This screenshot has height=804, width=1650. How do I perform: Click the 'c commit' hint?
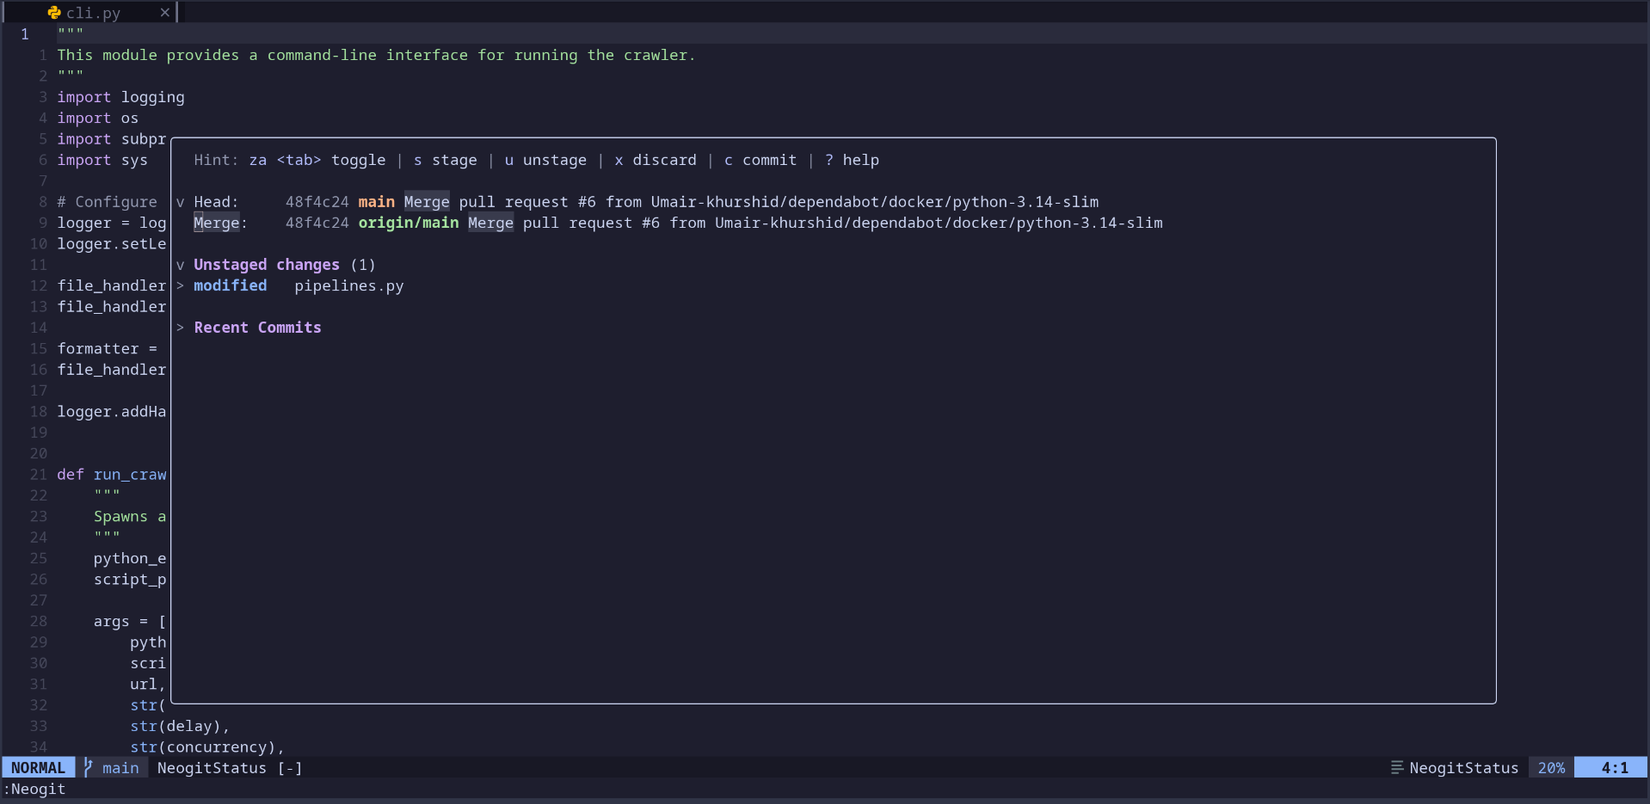[x=760, y=160]
